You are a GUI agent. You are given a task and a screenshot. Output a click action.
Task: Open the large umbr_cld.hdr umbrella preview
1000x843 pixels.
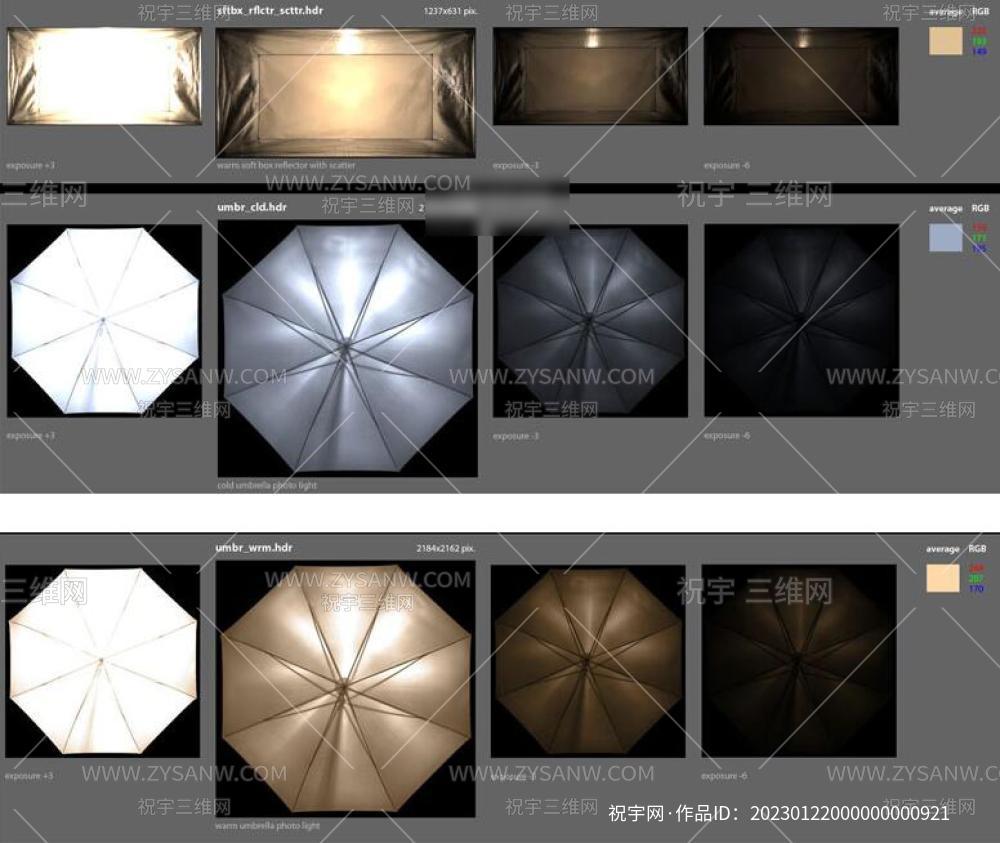tap(347, 348)
